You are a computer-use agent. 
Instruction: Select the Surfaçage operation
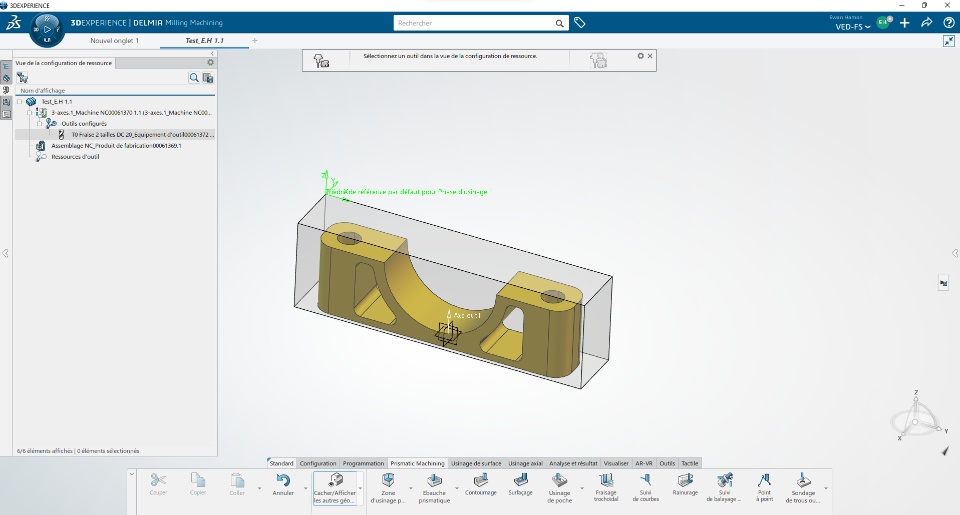(x=520, y=484)
